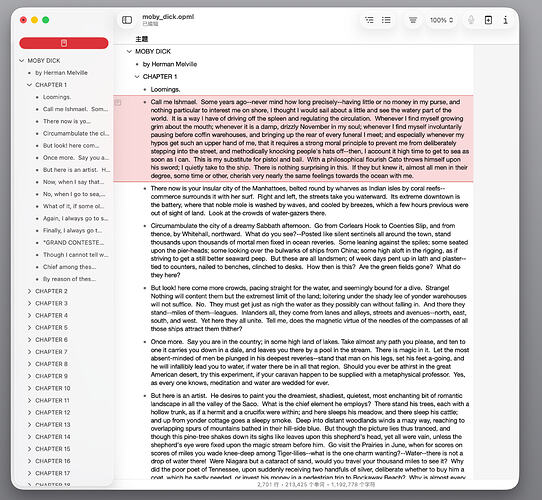Screen dimensions: 542x500
Task: Click the red bookmark button in sidebar
Action: point(64,43)
